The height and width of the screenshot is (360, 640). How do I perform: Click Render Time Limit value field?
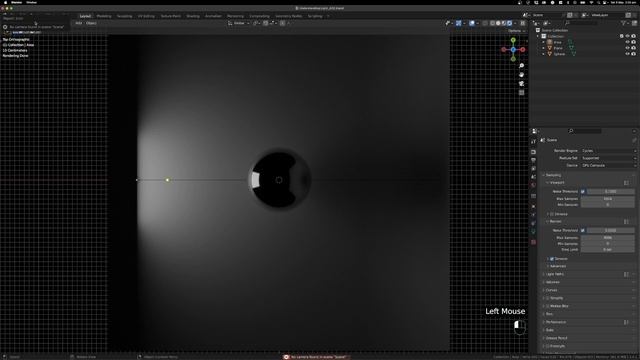point(608,249)
